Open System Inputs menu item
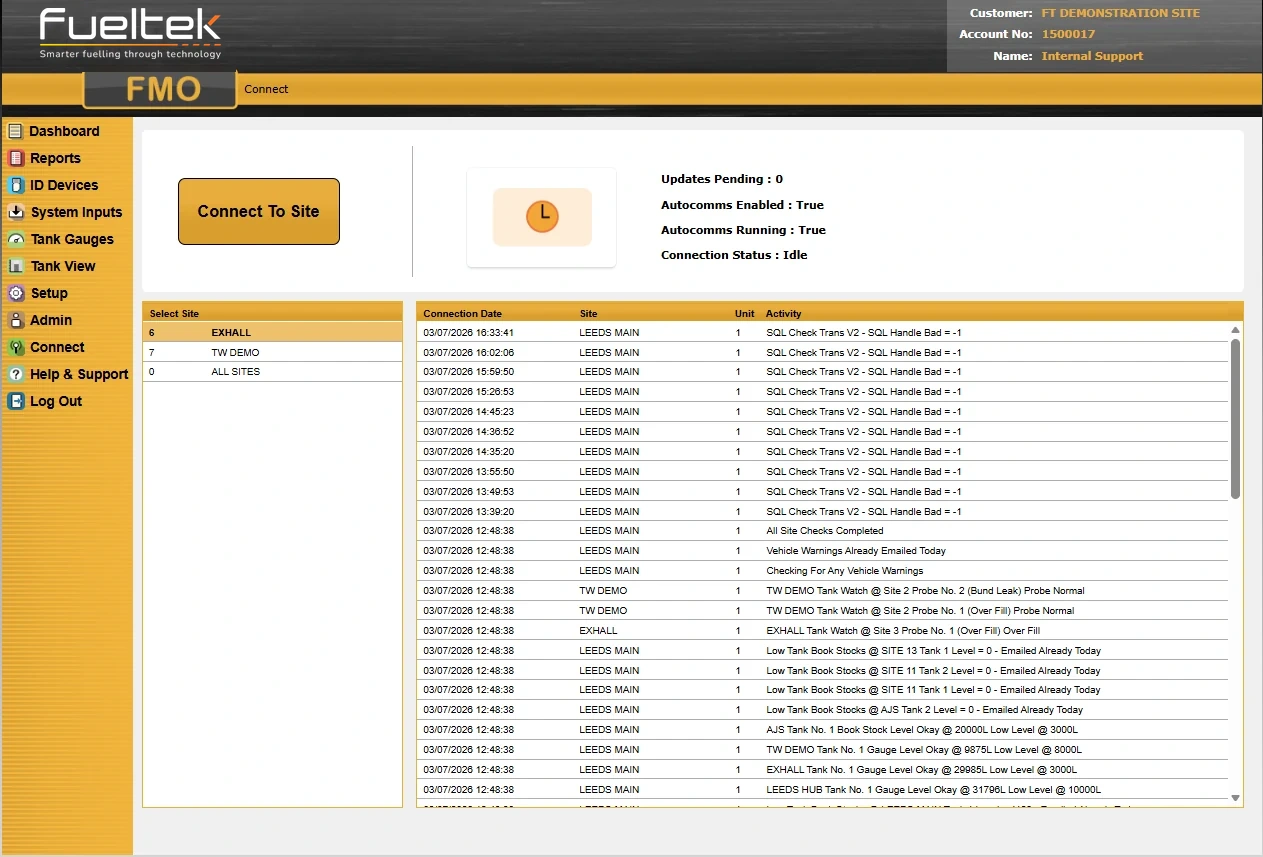Viewport: 1263px width, 857px height. point(76,212)
